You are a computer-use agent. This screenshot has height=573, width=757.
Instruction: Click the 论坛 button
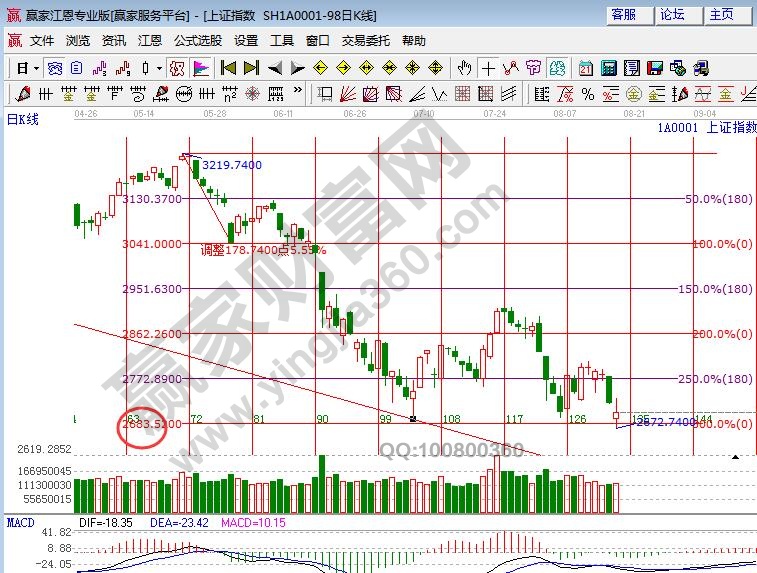[x=673, y=14]
